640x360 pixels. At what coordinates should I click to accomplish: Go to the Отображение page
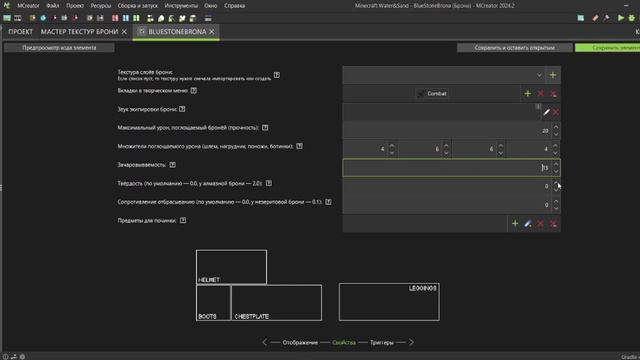300,342
